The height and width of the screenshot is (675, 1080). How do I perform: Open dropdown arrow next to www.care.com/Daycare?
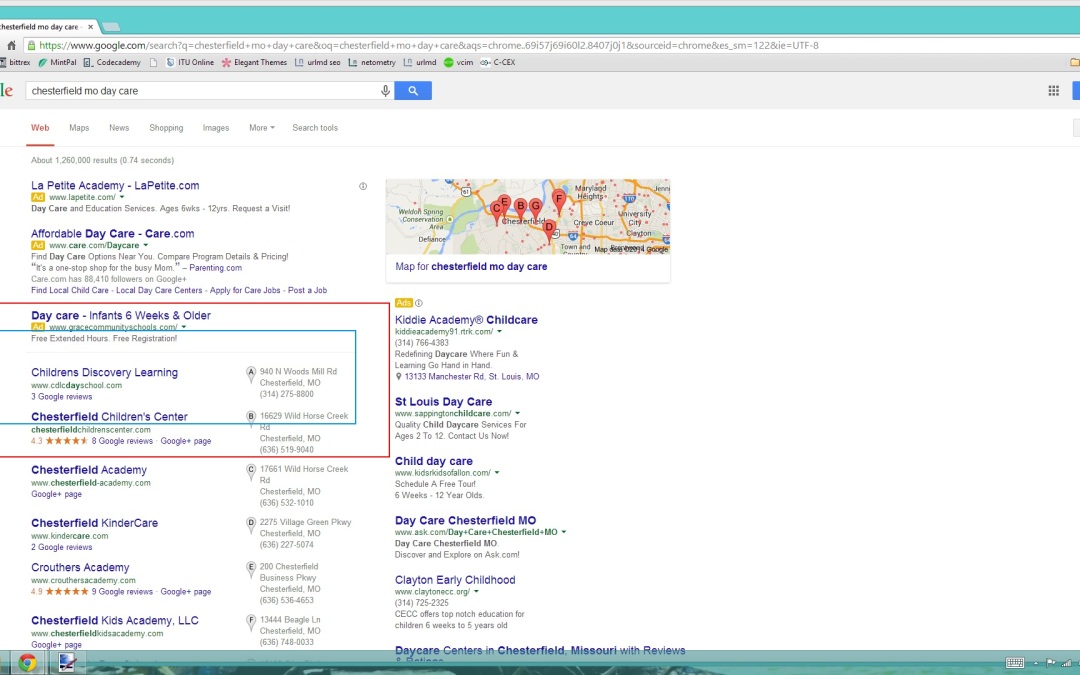click(x=145, y=245)
